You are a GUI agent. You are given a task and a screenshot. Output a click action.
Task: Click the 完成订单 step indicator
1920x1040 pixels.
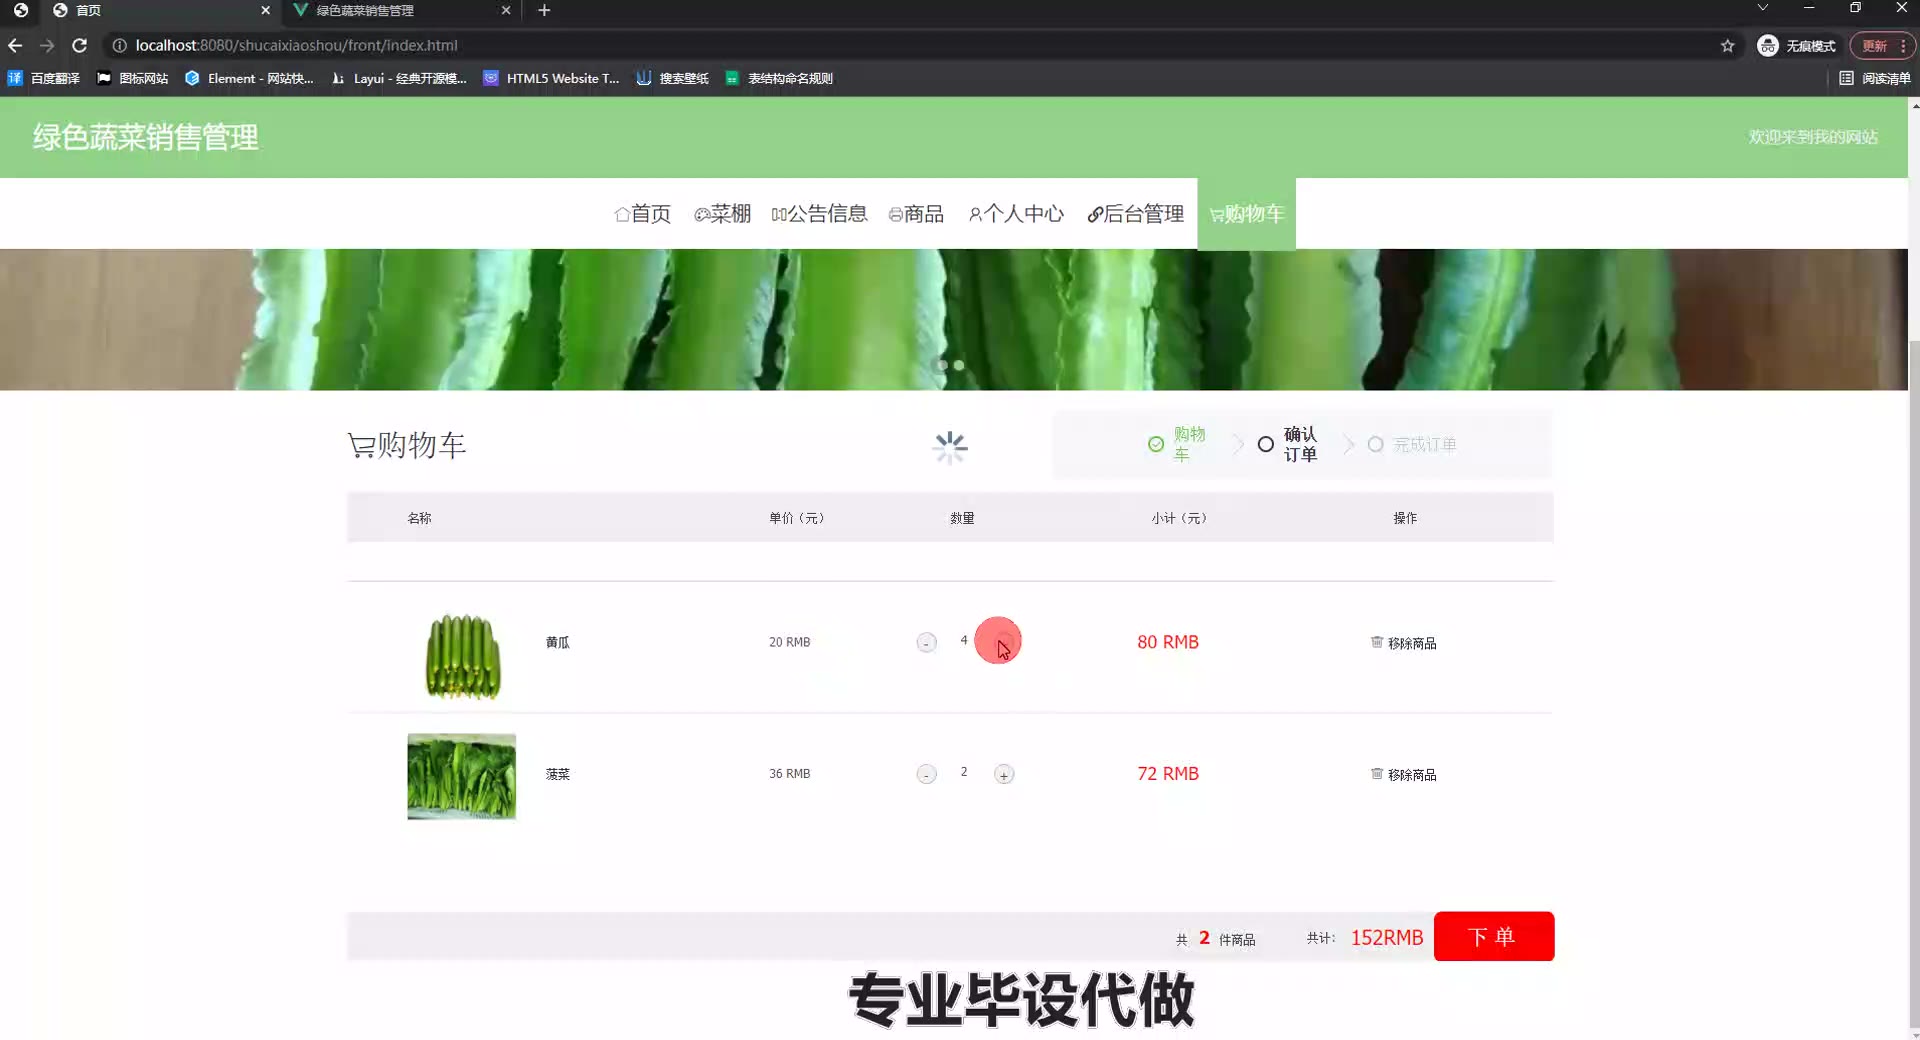point(1412,444)
